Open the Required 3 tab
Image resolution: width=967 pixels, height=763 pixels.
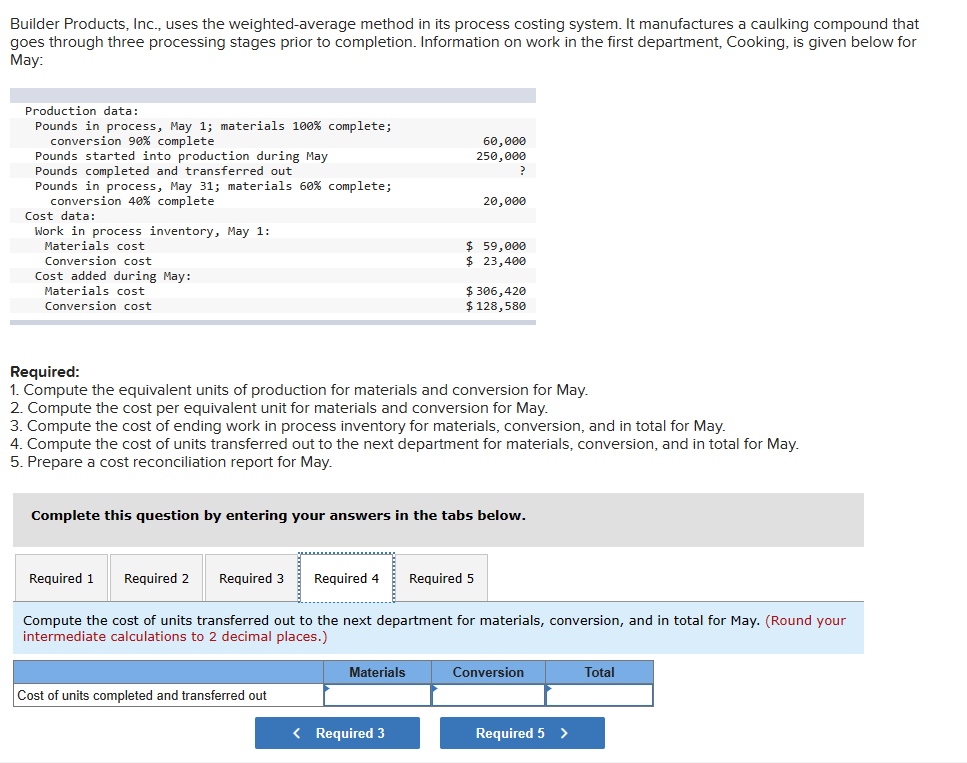pyautogui.click(x=251, y=578)
